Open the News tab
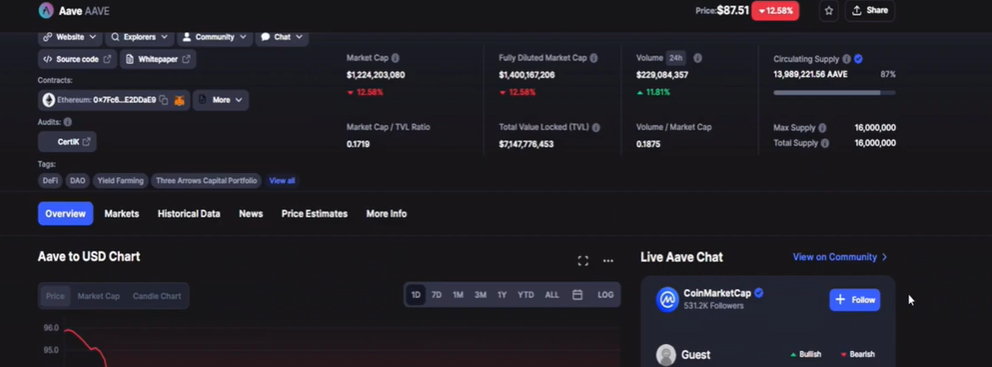Image resolution: width=992 pixels, height=367 pixels. [x=251, y=214]
